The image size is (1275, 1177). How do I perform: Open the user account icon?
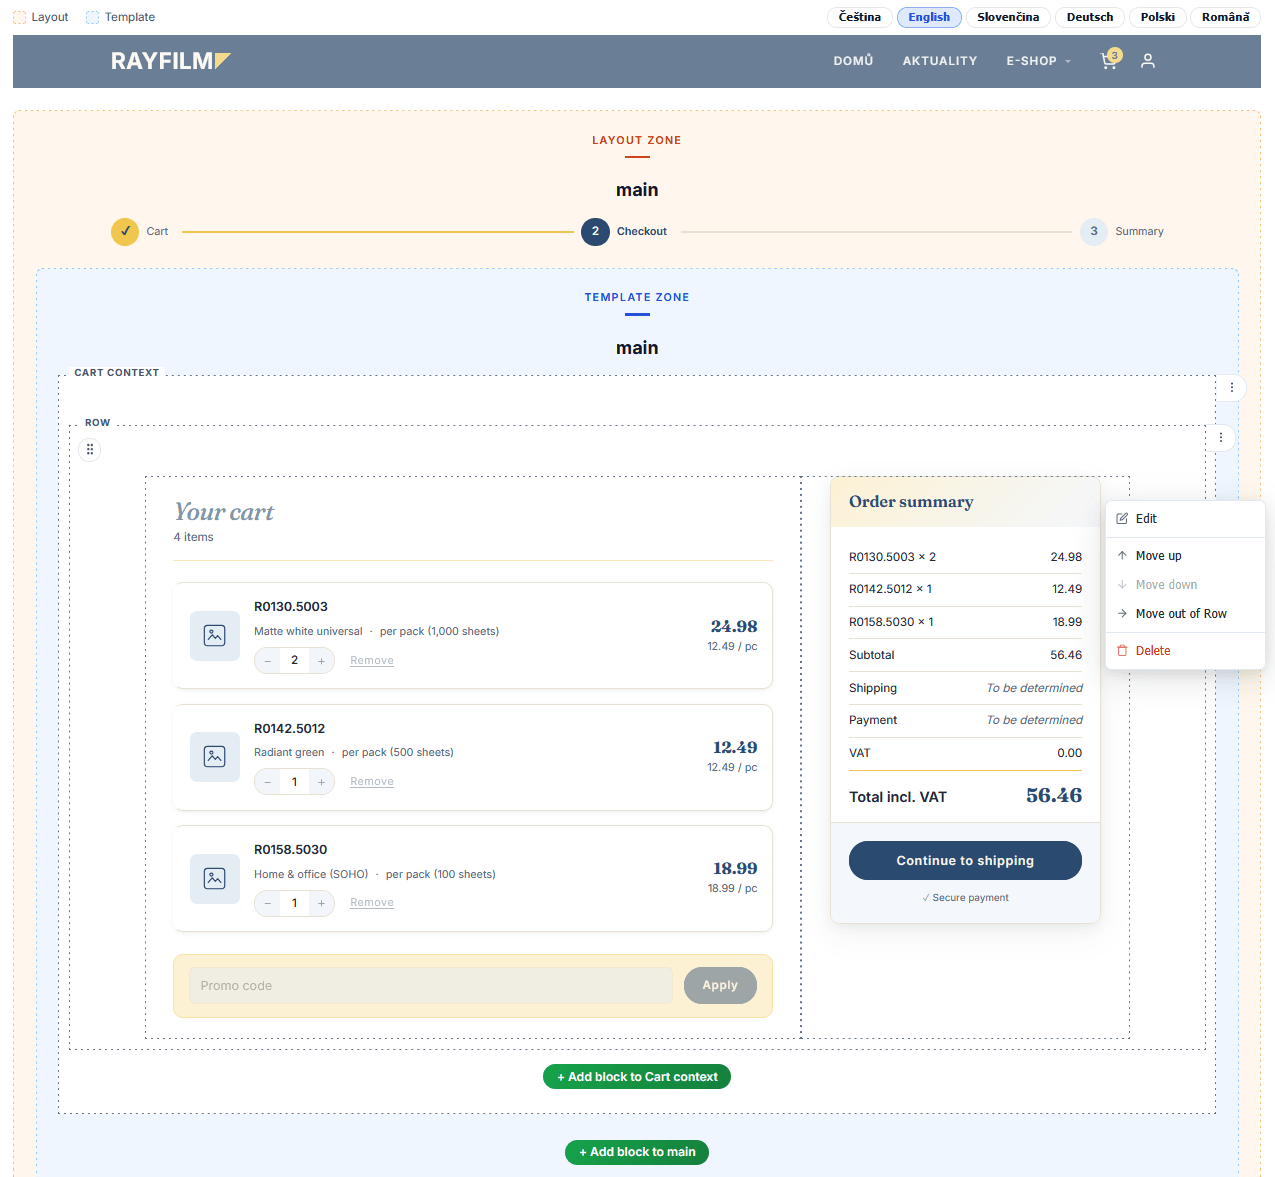point(1148,61)
